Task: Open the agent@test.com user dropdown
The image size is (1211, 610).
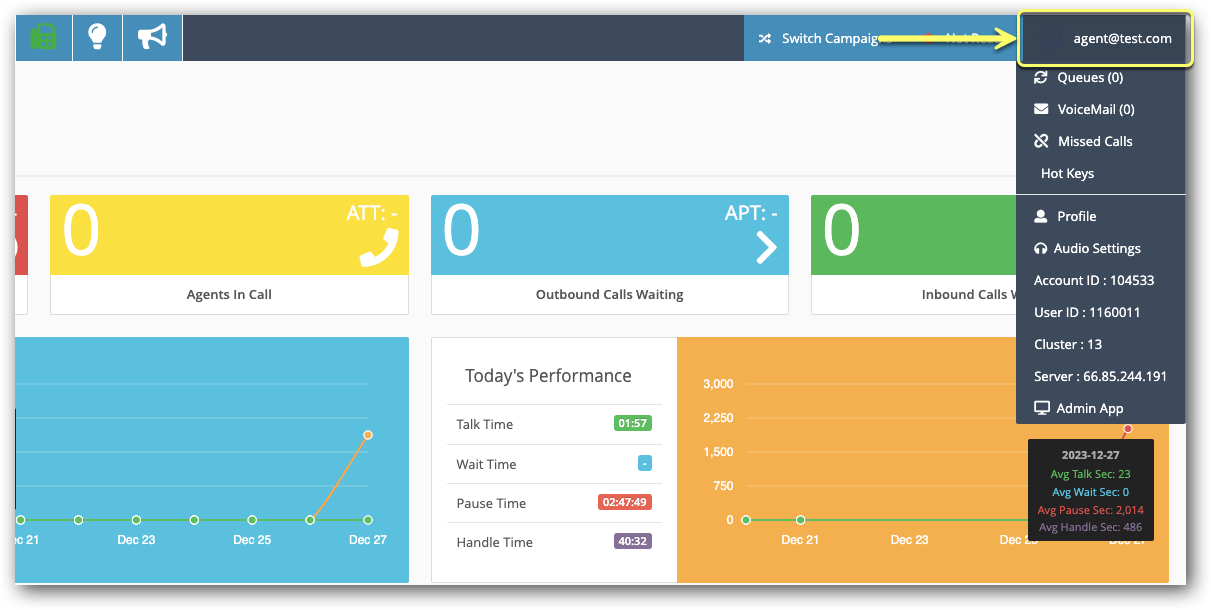Action: click(x=1105, y=39)
